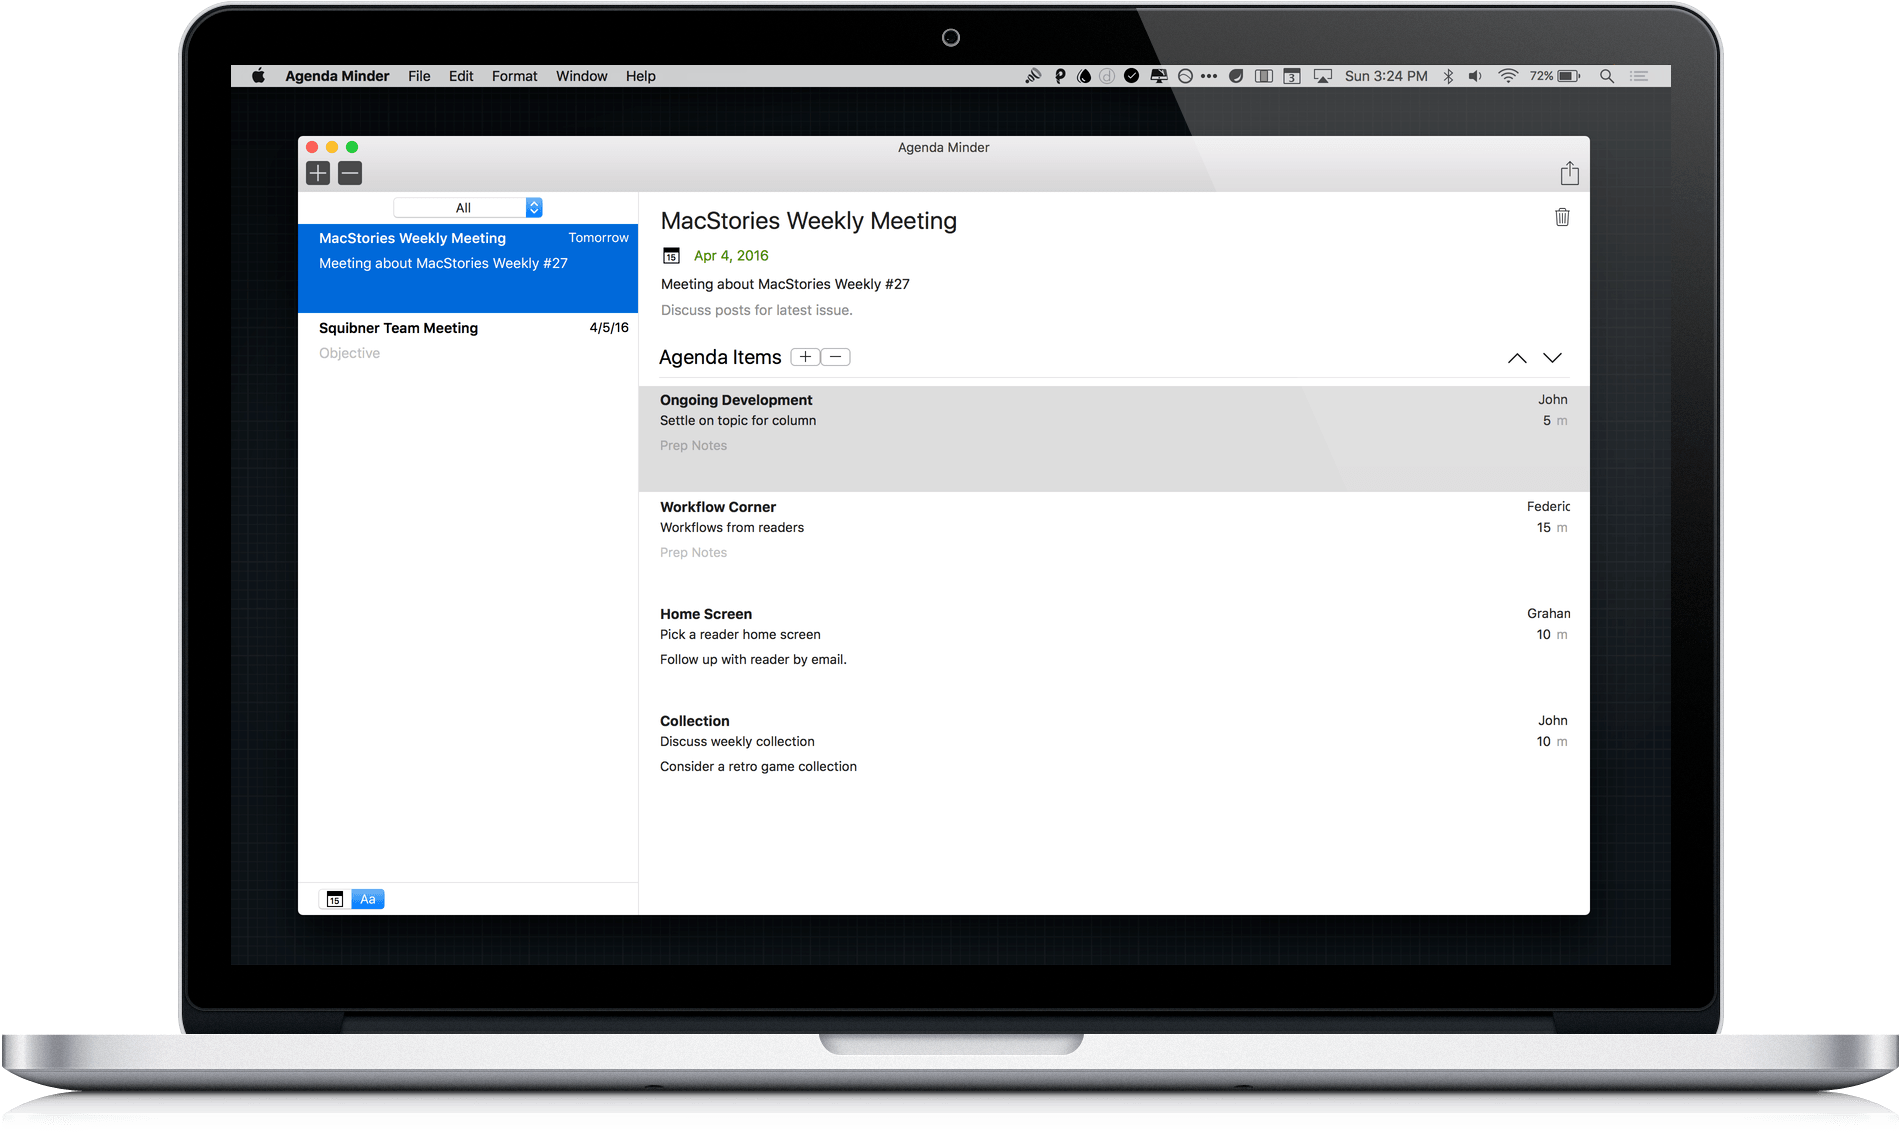The height and width of the screenshot is (1135, 1900).
Task: Click the share icon in toolbar
Action: (x=1569, y=174)
